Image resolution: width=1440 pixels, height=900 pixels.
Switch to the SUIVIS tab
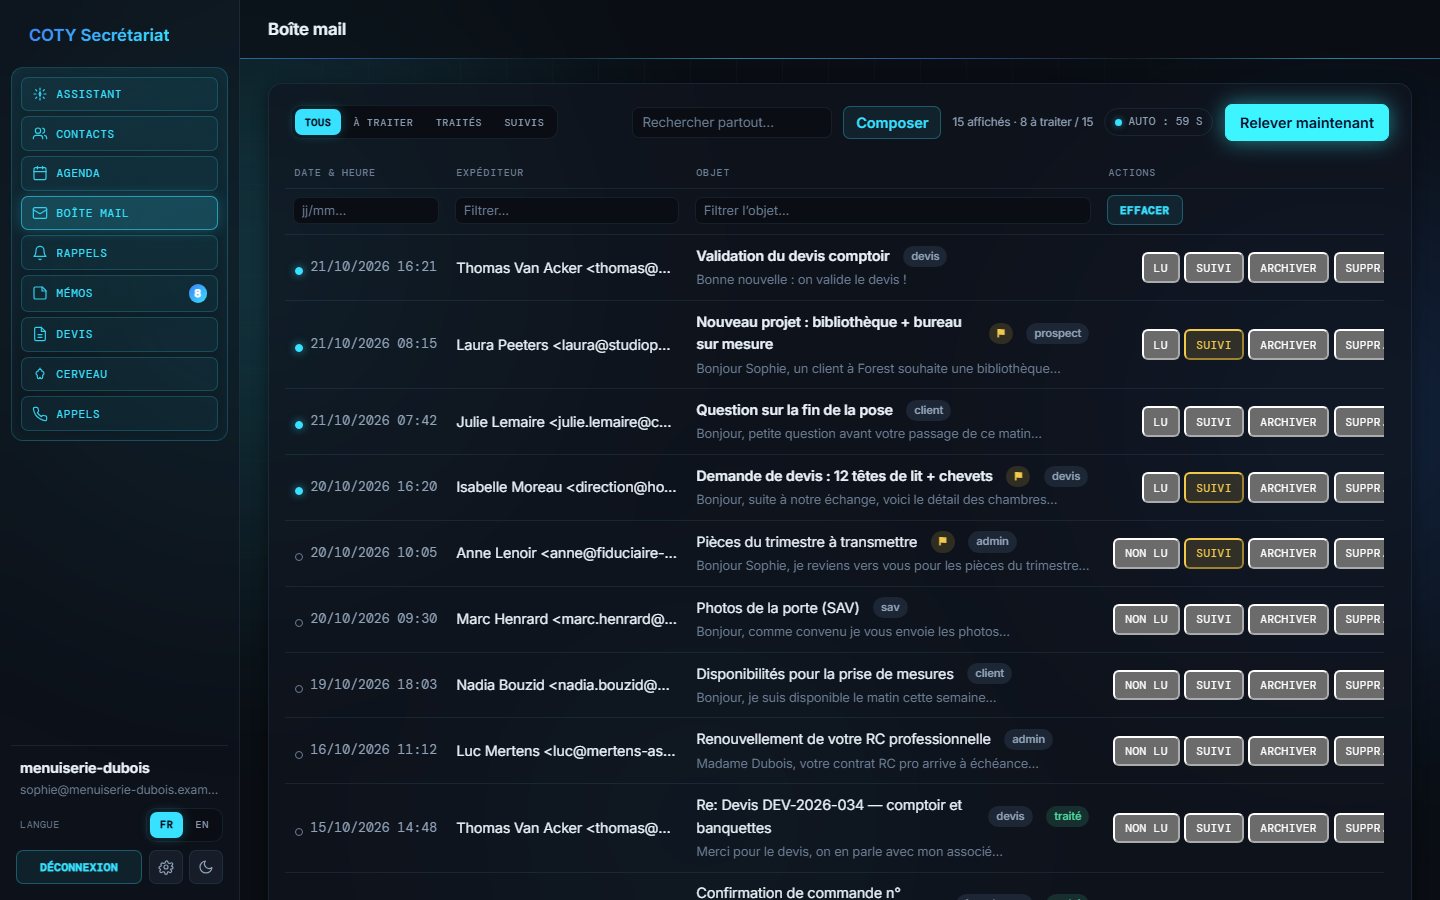(524, 122)
